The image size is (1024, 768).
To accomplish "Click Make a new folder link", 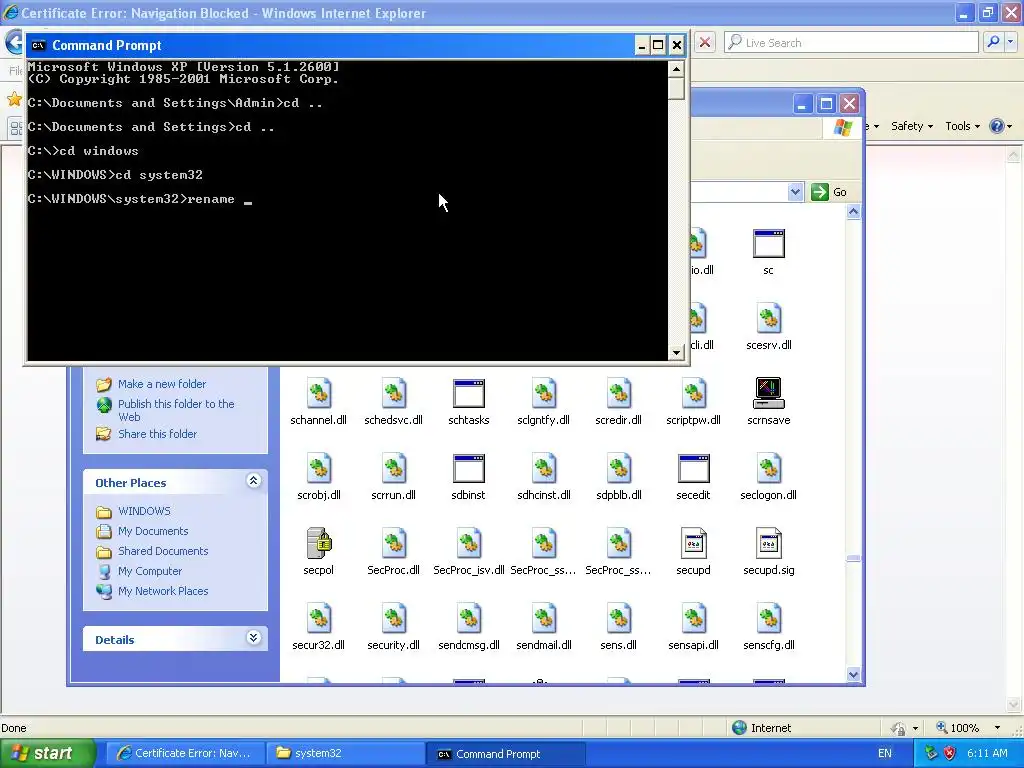I will pos(162,384).
